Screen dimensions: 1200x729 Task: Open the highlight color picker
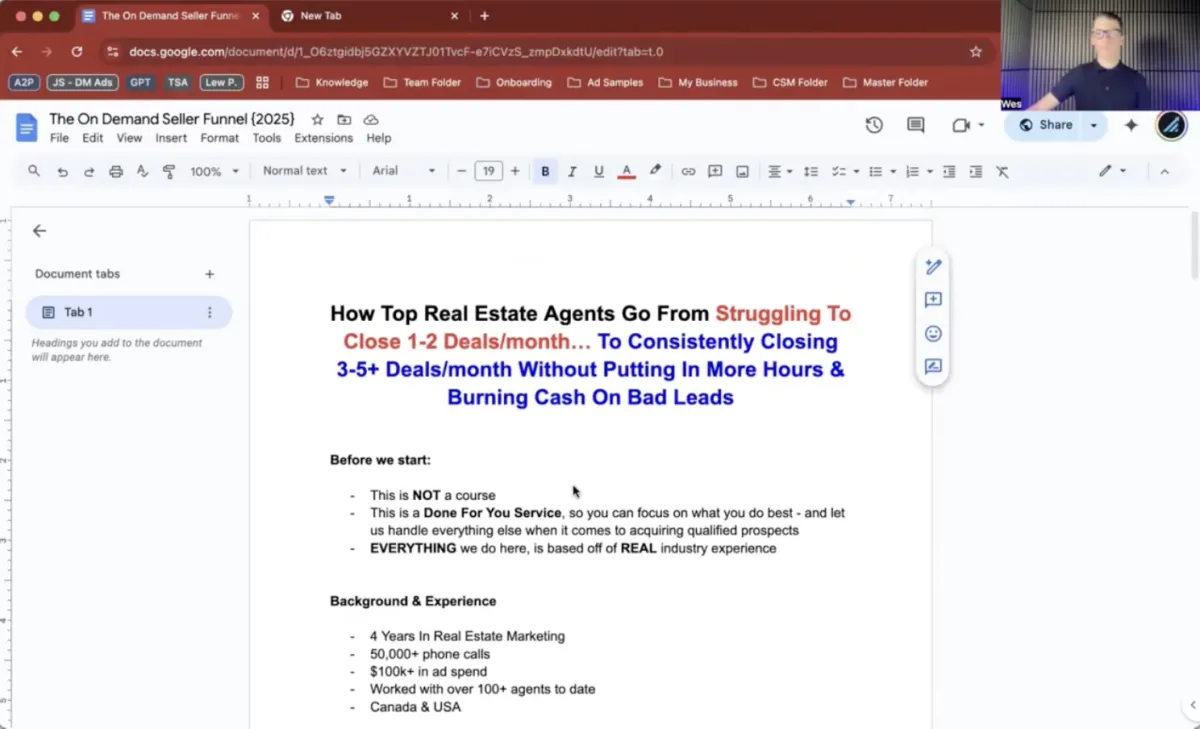[x=655, y=171]
